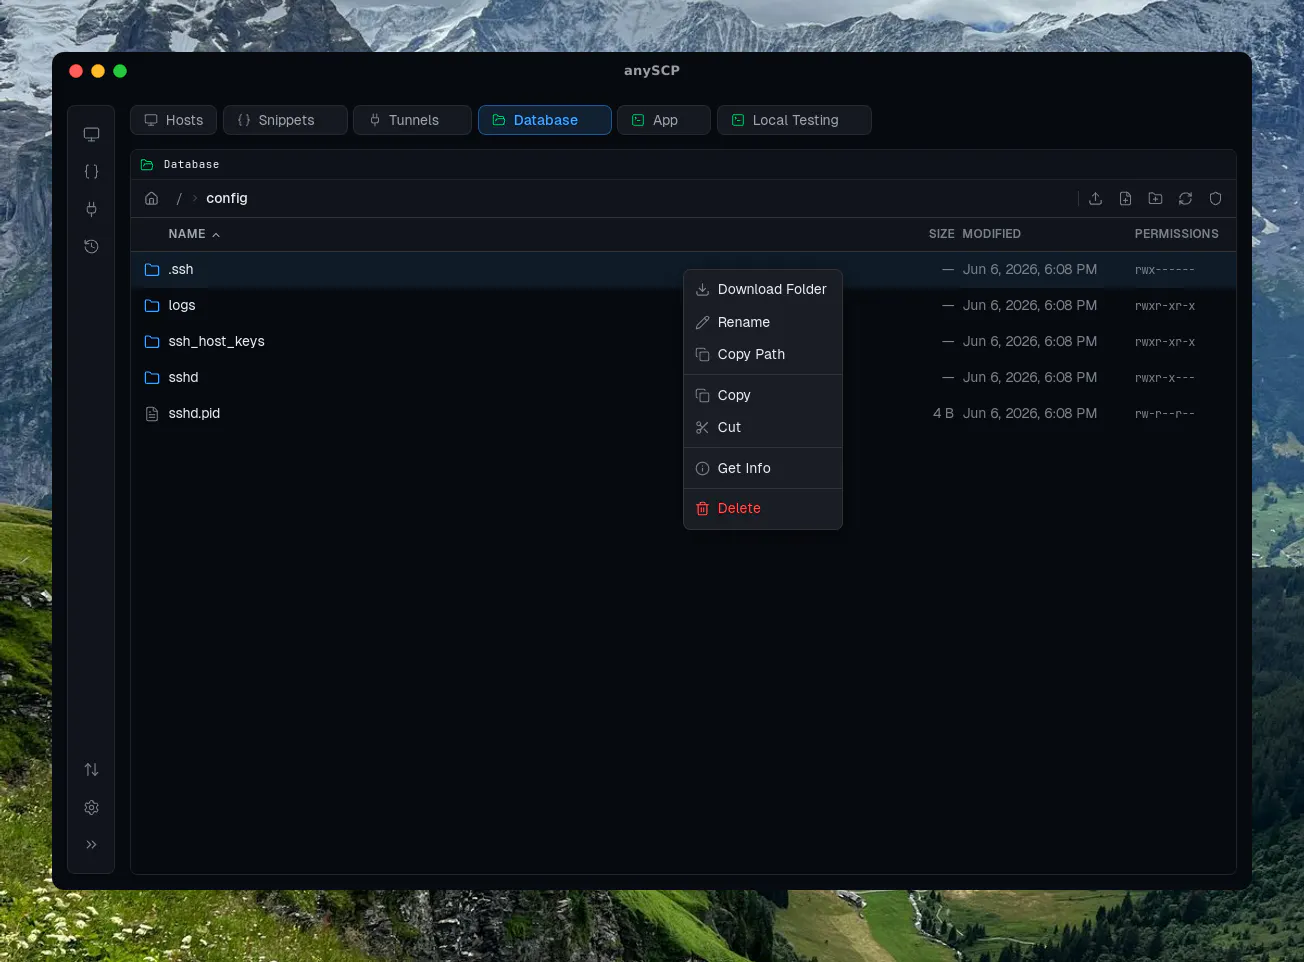The height and width of the screenshot is (962, 1304).
Task: Select the .ssh folder name
Action: (181, 270)
